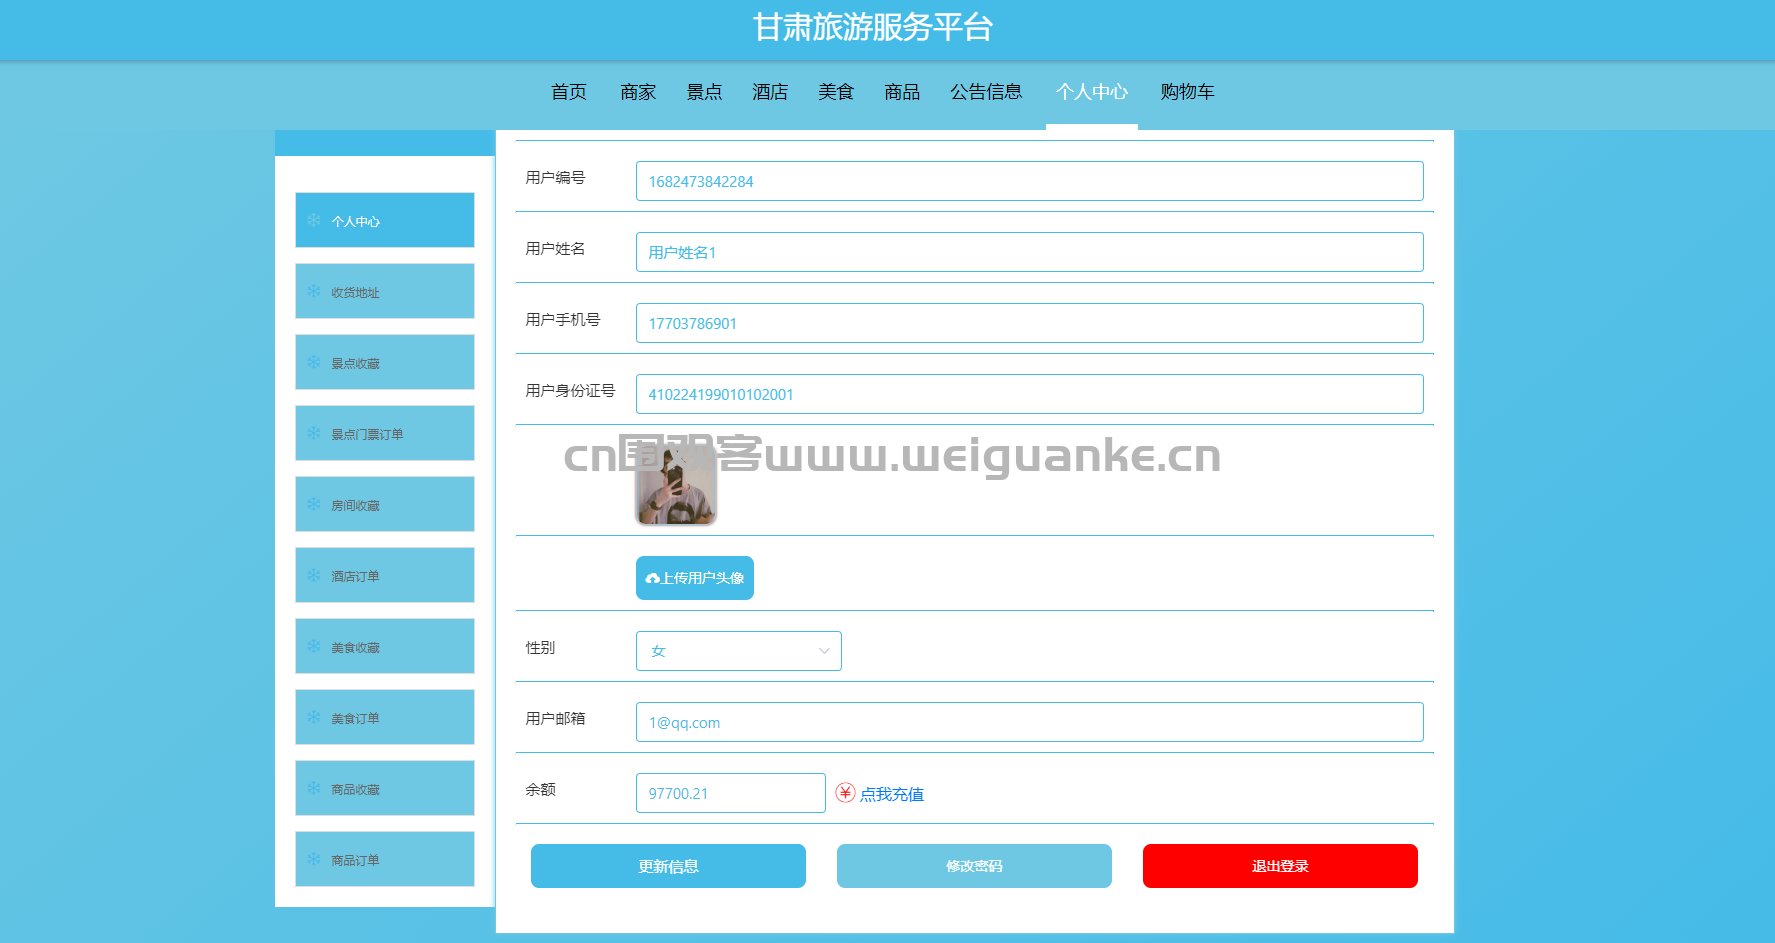Viewport: 1775px width, 943px height.
Task: Go to 景点 in the navigation bar
Action: (x=704, y=92)
